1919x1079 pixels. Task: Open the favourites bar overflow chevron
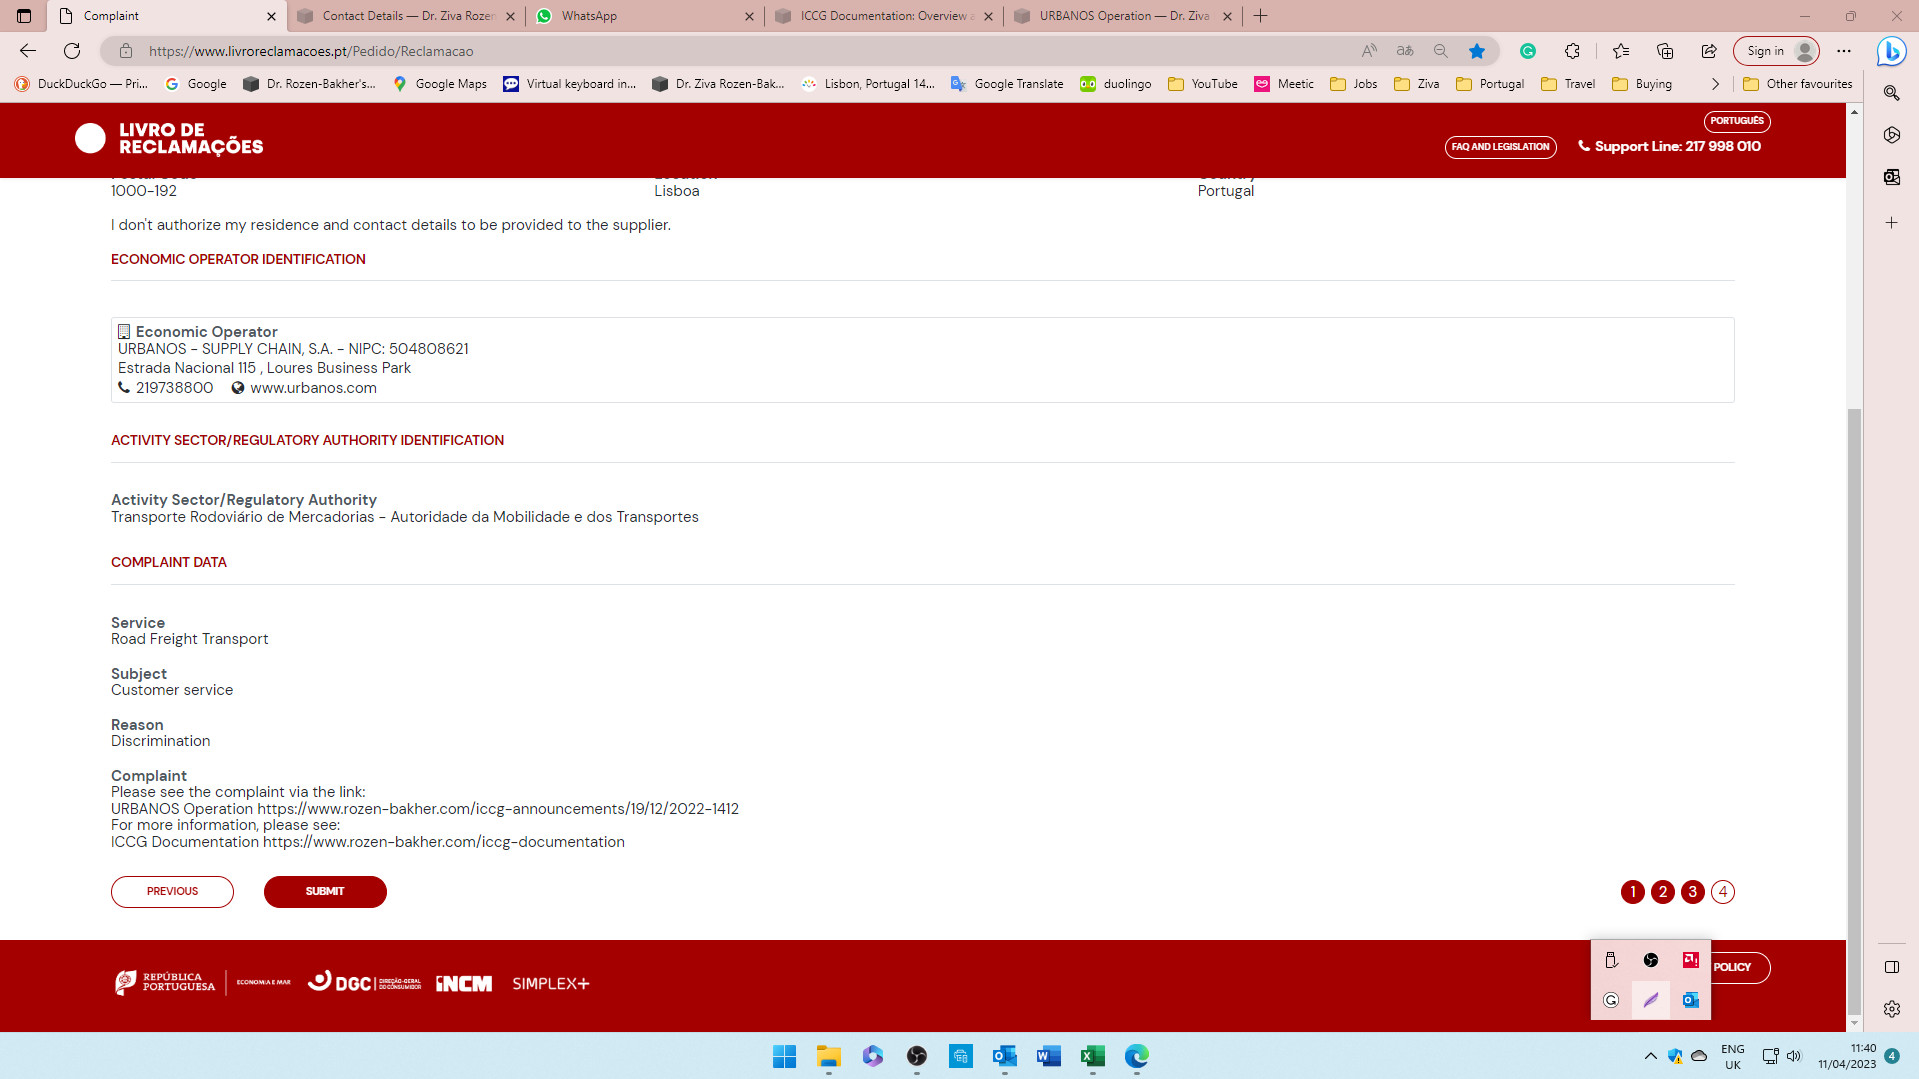click(1716, 84)
